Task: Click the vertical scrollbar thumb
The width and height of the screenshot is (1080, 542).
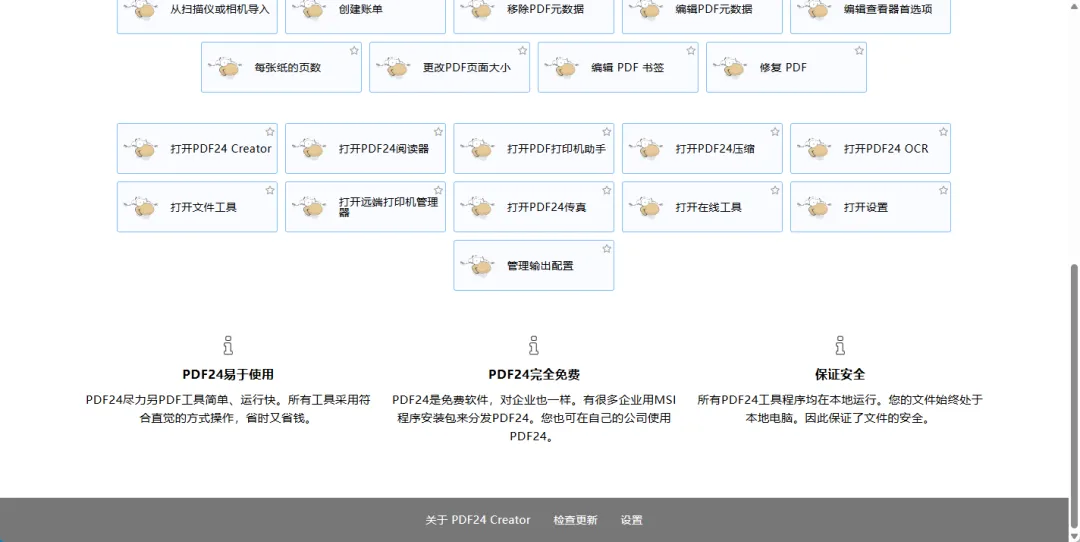Action: click(x=1074, y=395)
